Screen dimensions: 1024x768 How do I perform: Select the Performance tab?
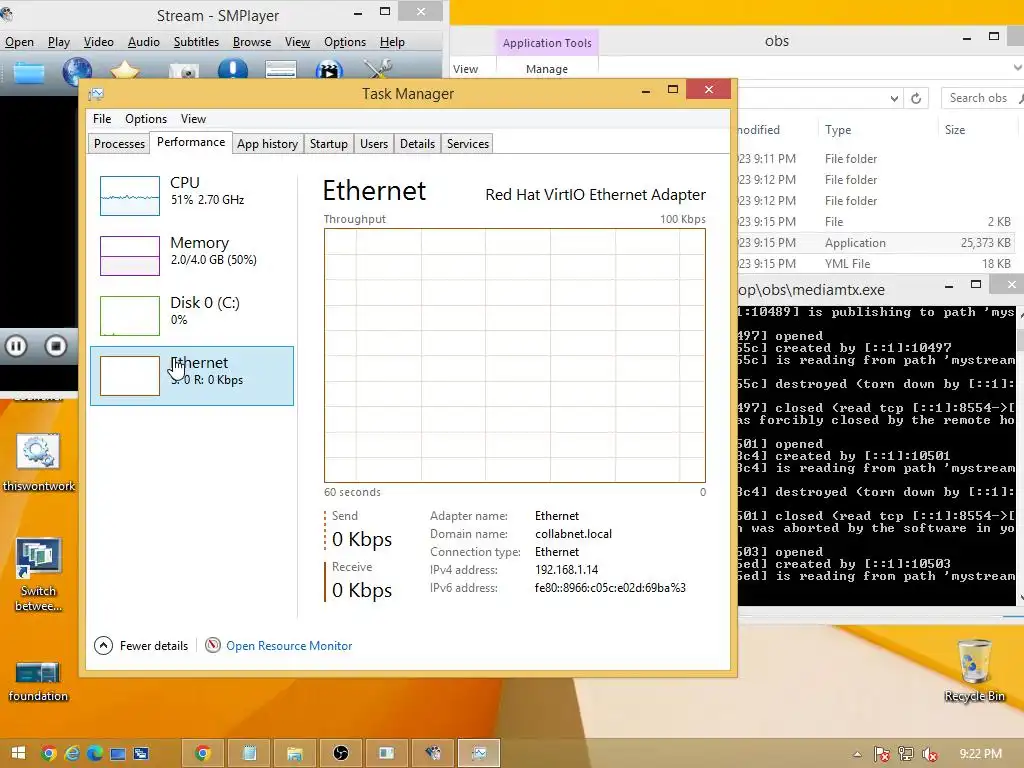191,142
